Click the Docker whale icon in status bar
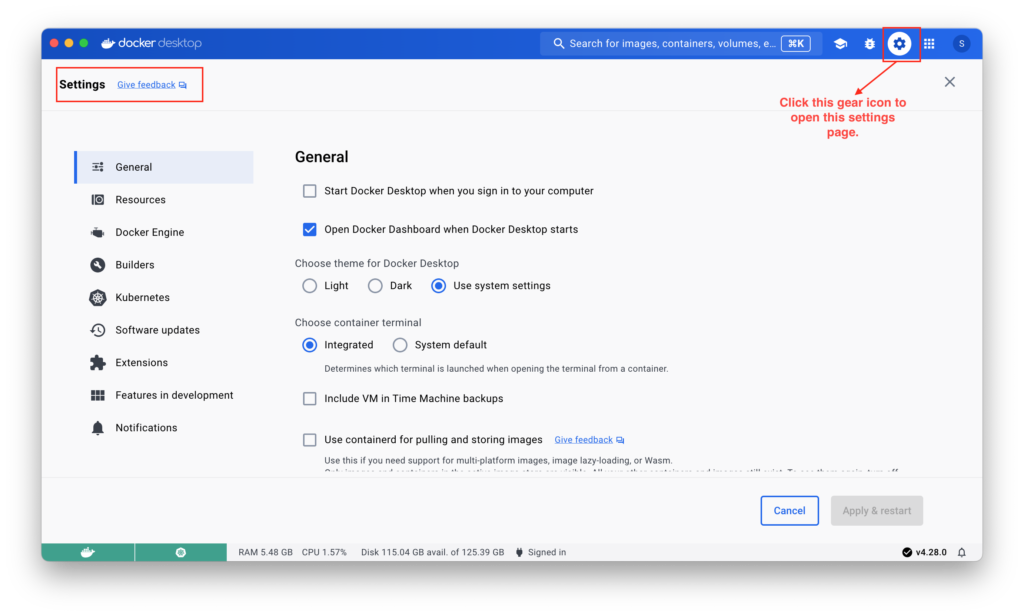Image resolution: width=1024 pixels, height=616 pixels. click(87, 552)
